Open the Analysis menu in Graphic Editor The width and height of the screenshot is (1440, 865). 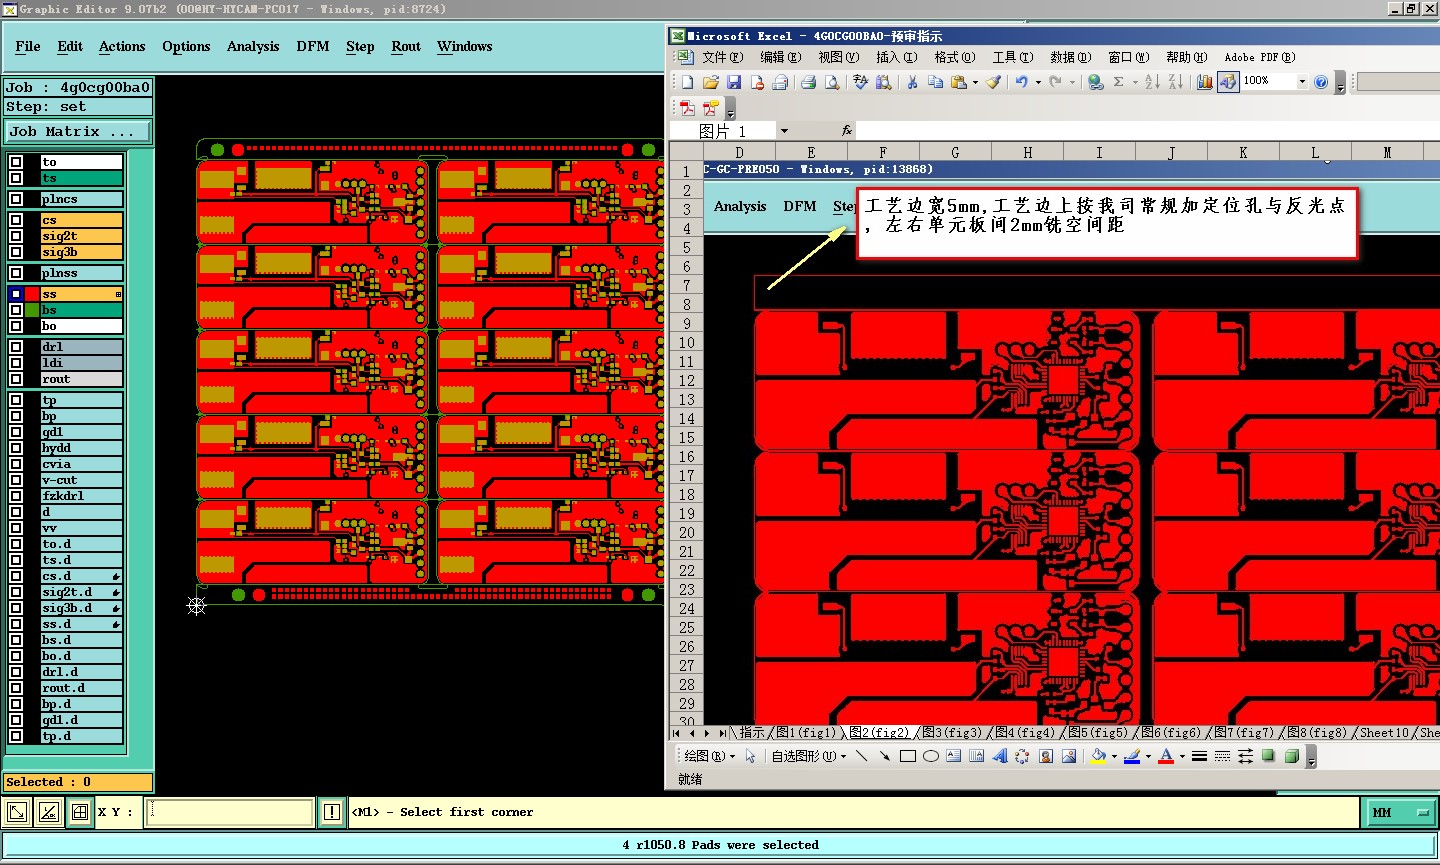point(253,47)
